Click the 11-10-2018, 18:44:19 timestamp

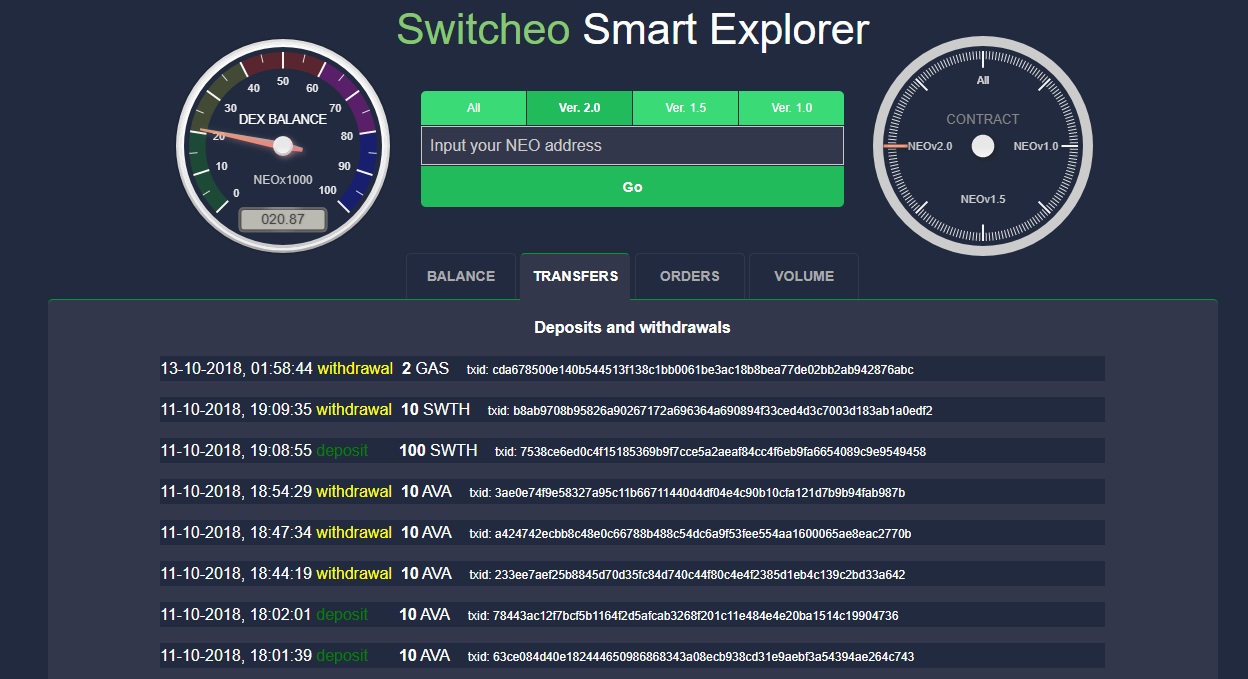coord(237,574)
